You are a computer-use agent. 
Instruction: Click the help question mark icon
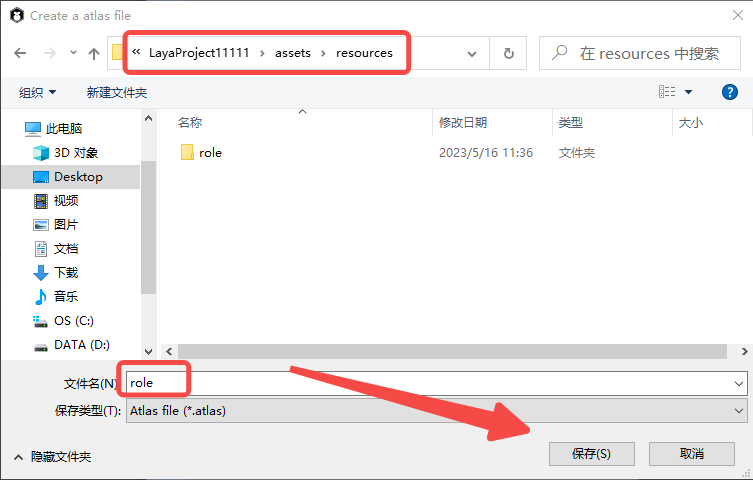(x=729, y=92)
